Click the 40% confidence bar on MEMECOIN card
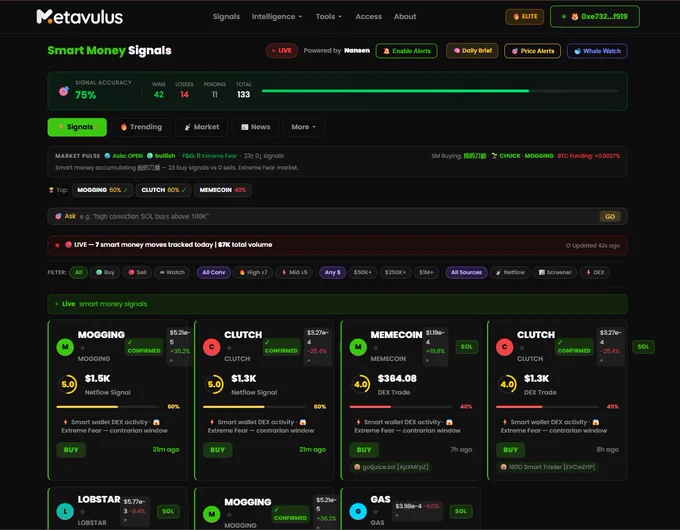Viewport: 680px width, 530px height. 402,407
